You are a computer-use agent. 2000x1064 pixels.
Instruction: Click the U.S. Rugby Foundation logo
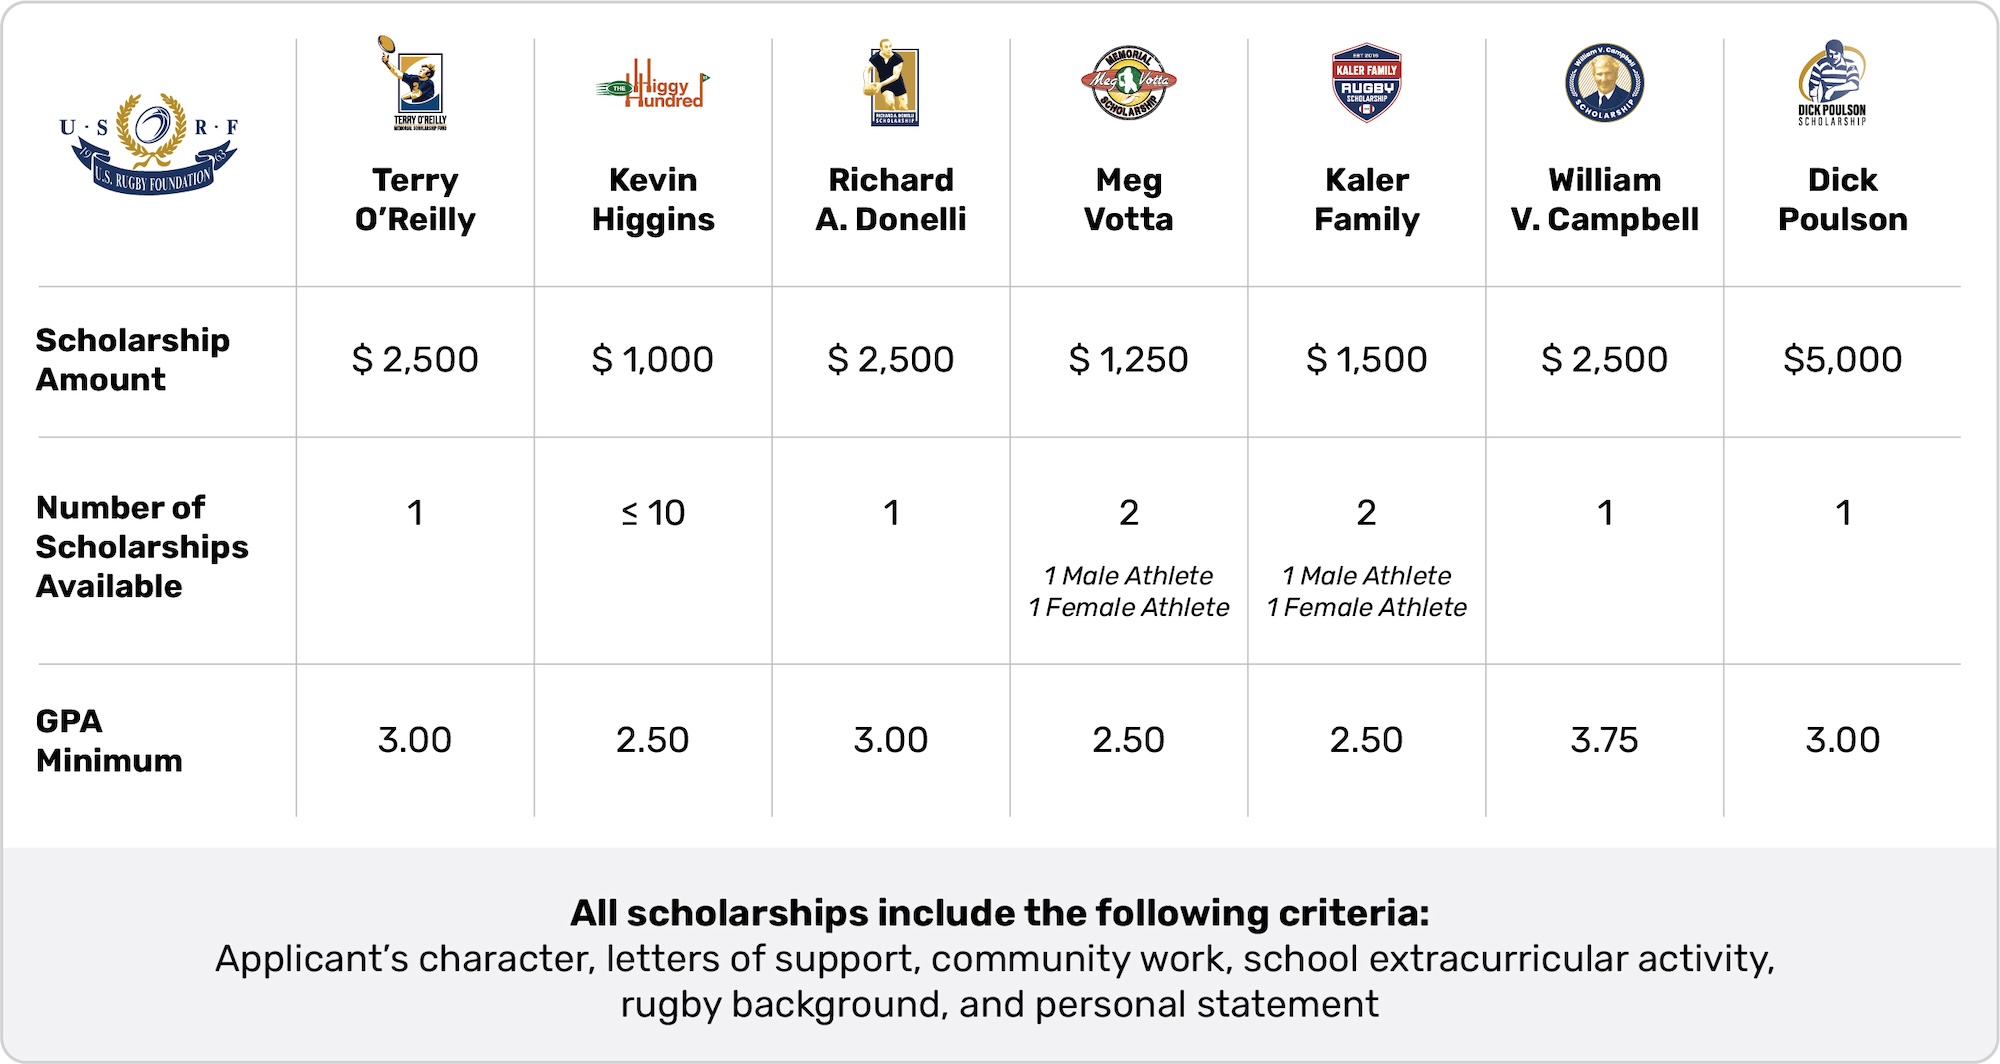click(x=148, y=143)
